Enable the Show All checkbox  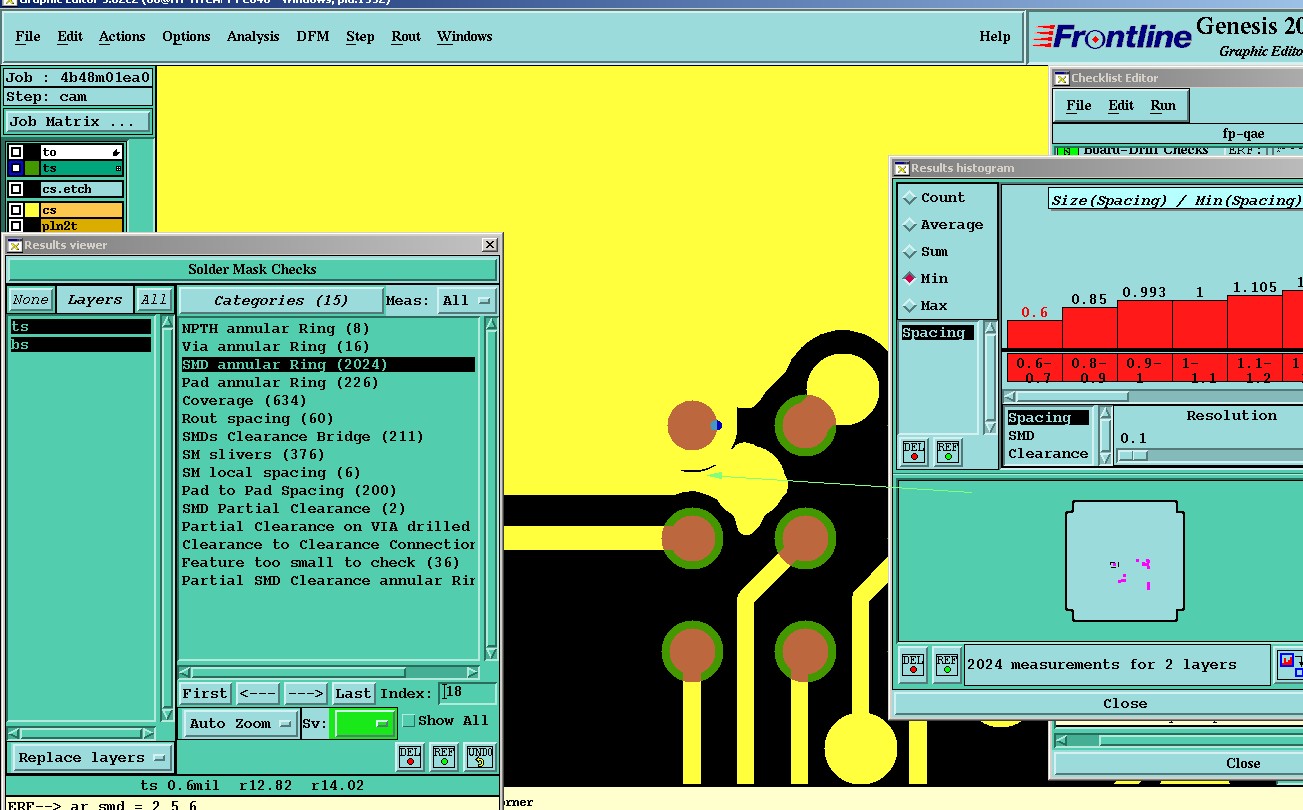tap(408, 721)
